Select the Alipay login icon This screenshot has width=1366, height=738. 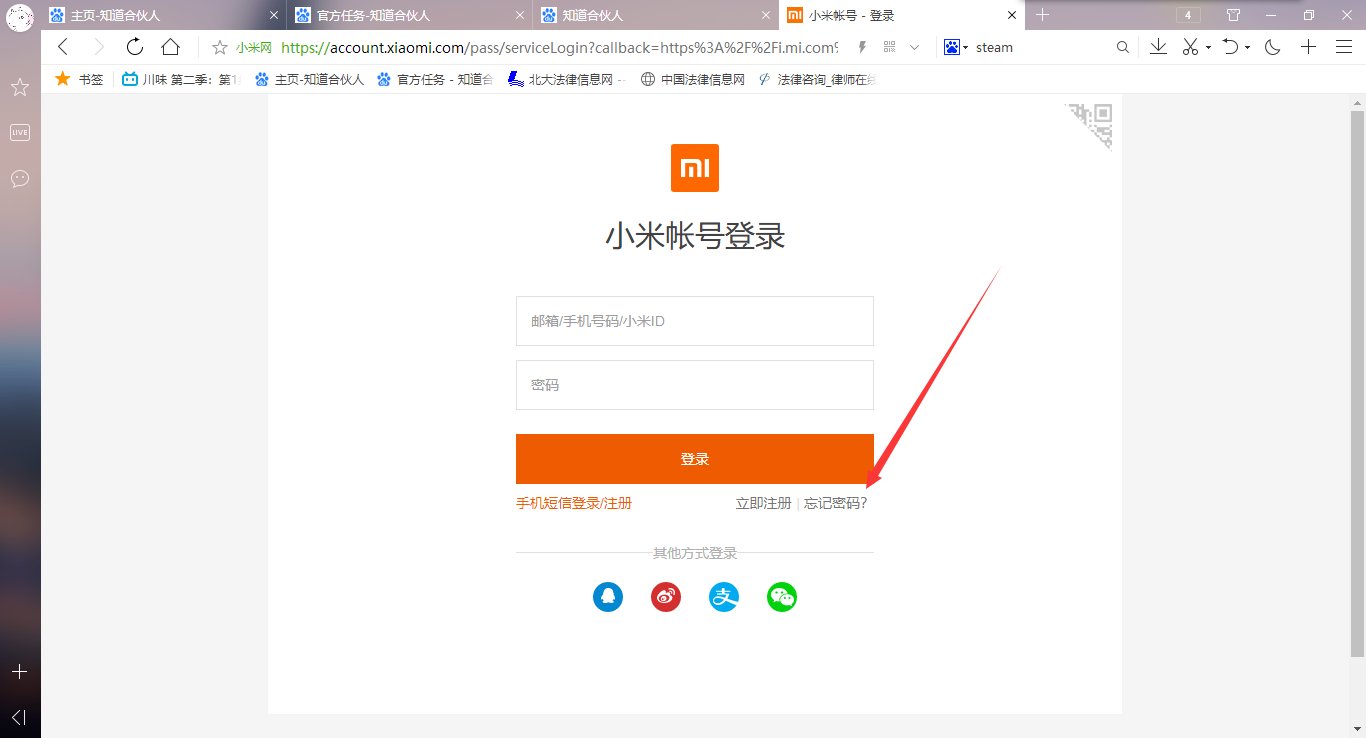724,597
